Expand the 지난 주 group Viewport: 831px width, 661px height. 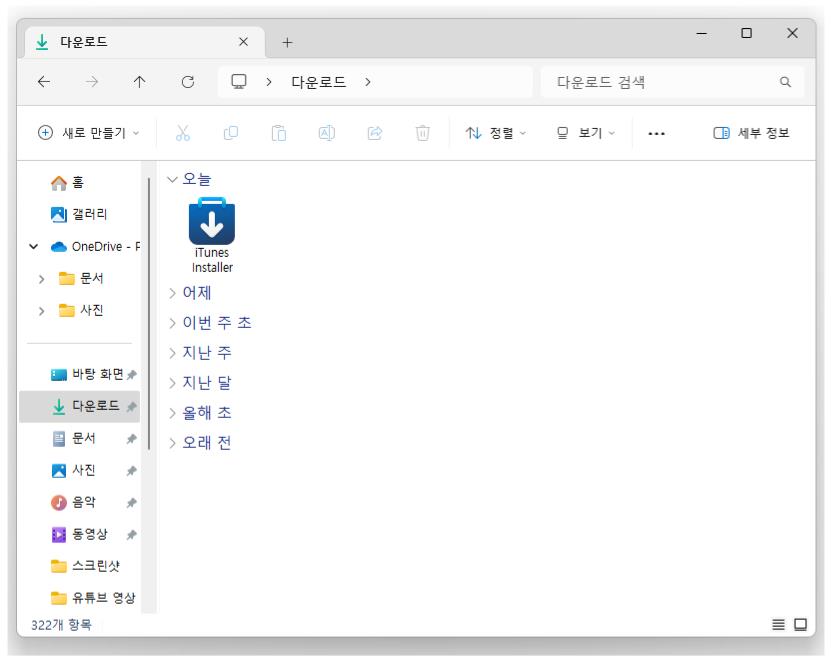172,353
